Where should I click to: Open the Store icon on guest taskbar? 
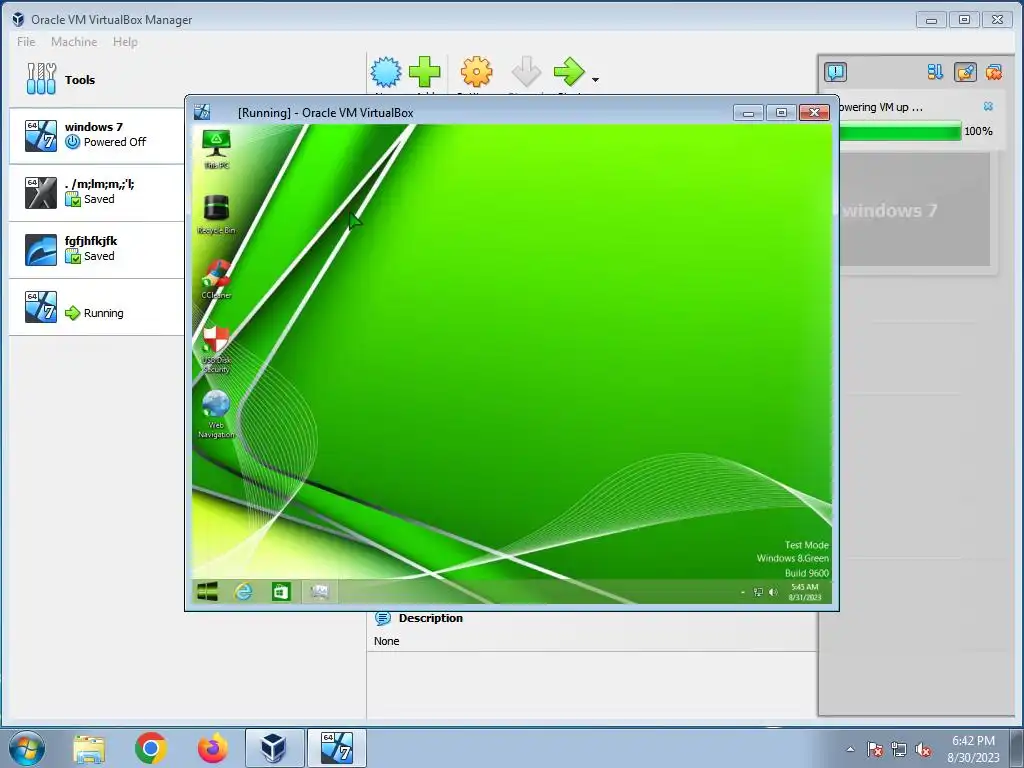click(x=281, y=592)
